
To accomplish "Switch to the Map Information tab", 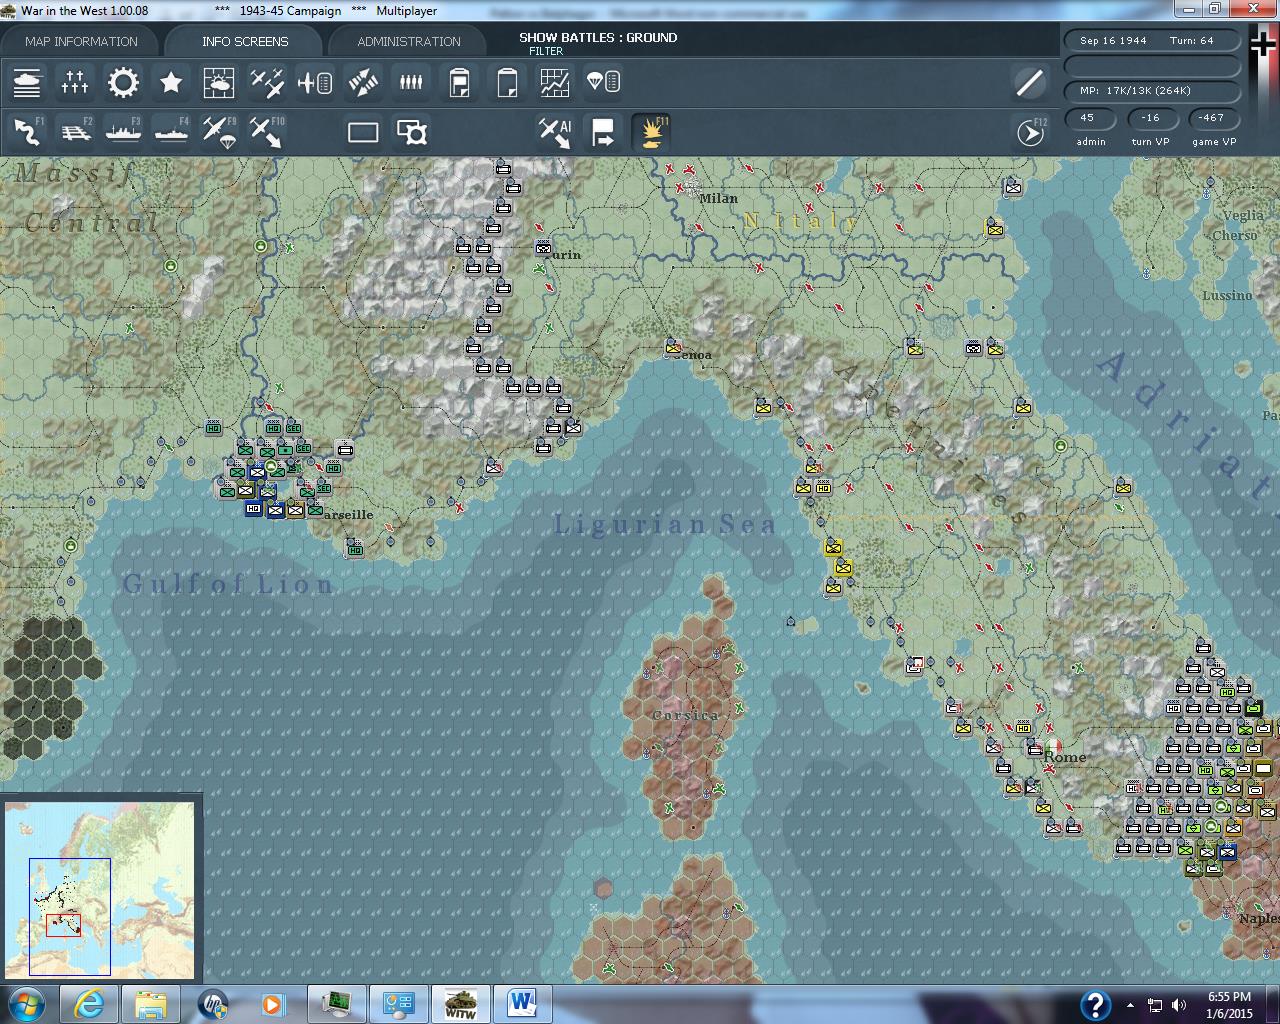I will [81, 41].
